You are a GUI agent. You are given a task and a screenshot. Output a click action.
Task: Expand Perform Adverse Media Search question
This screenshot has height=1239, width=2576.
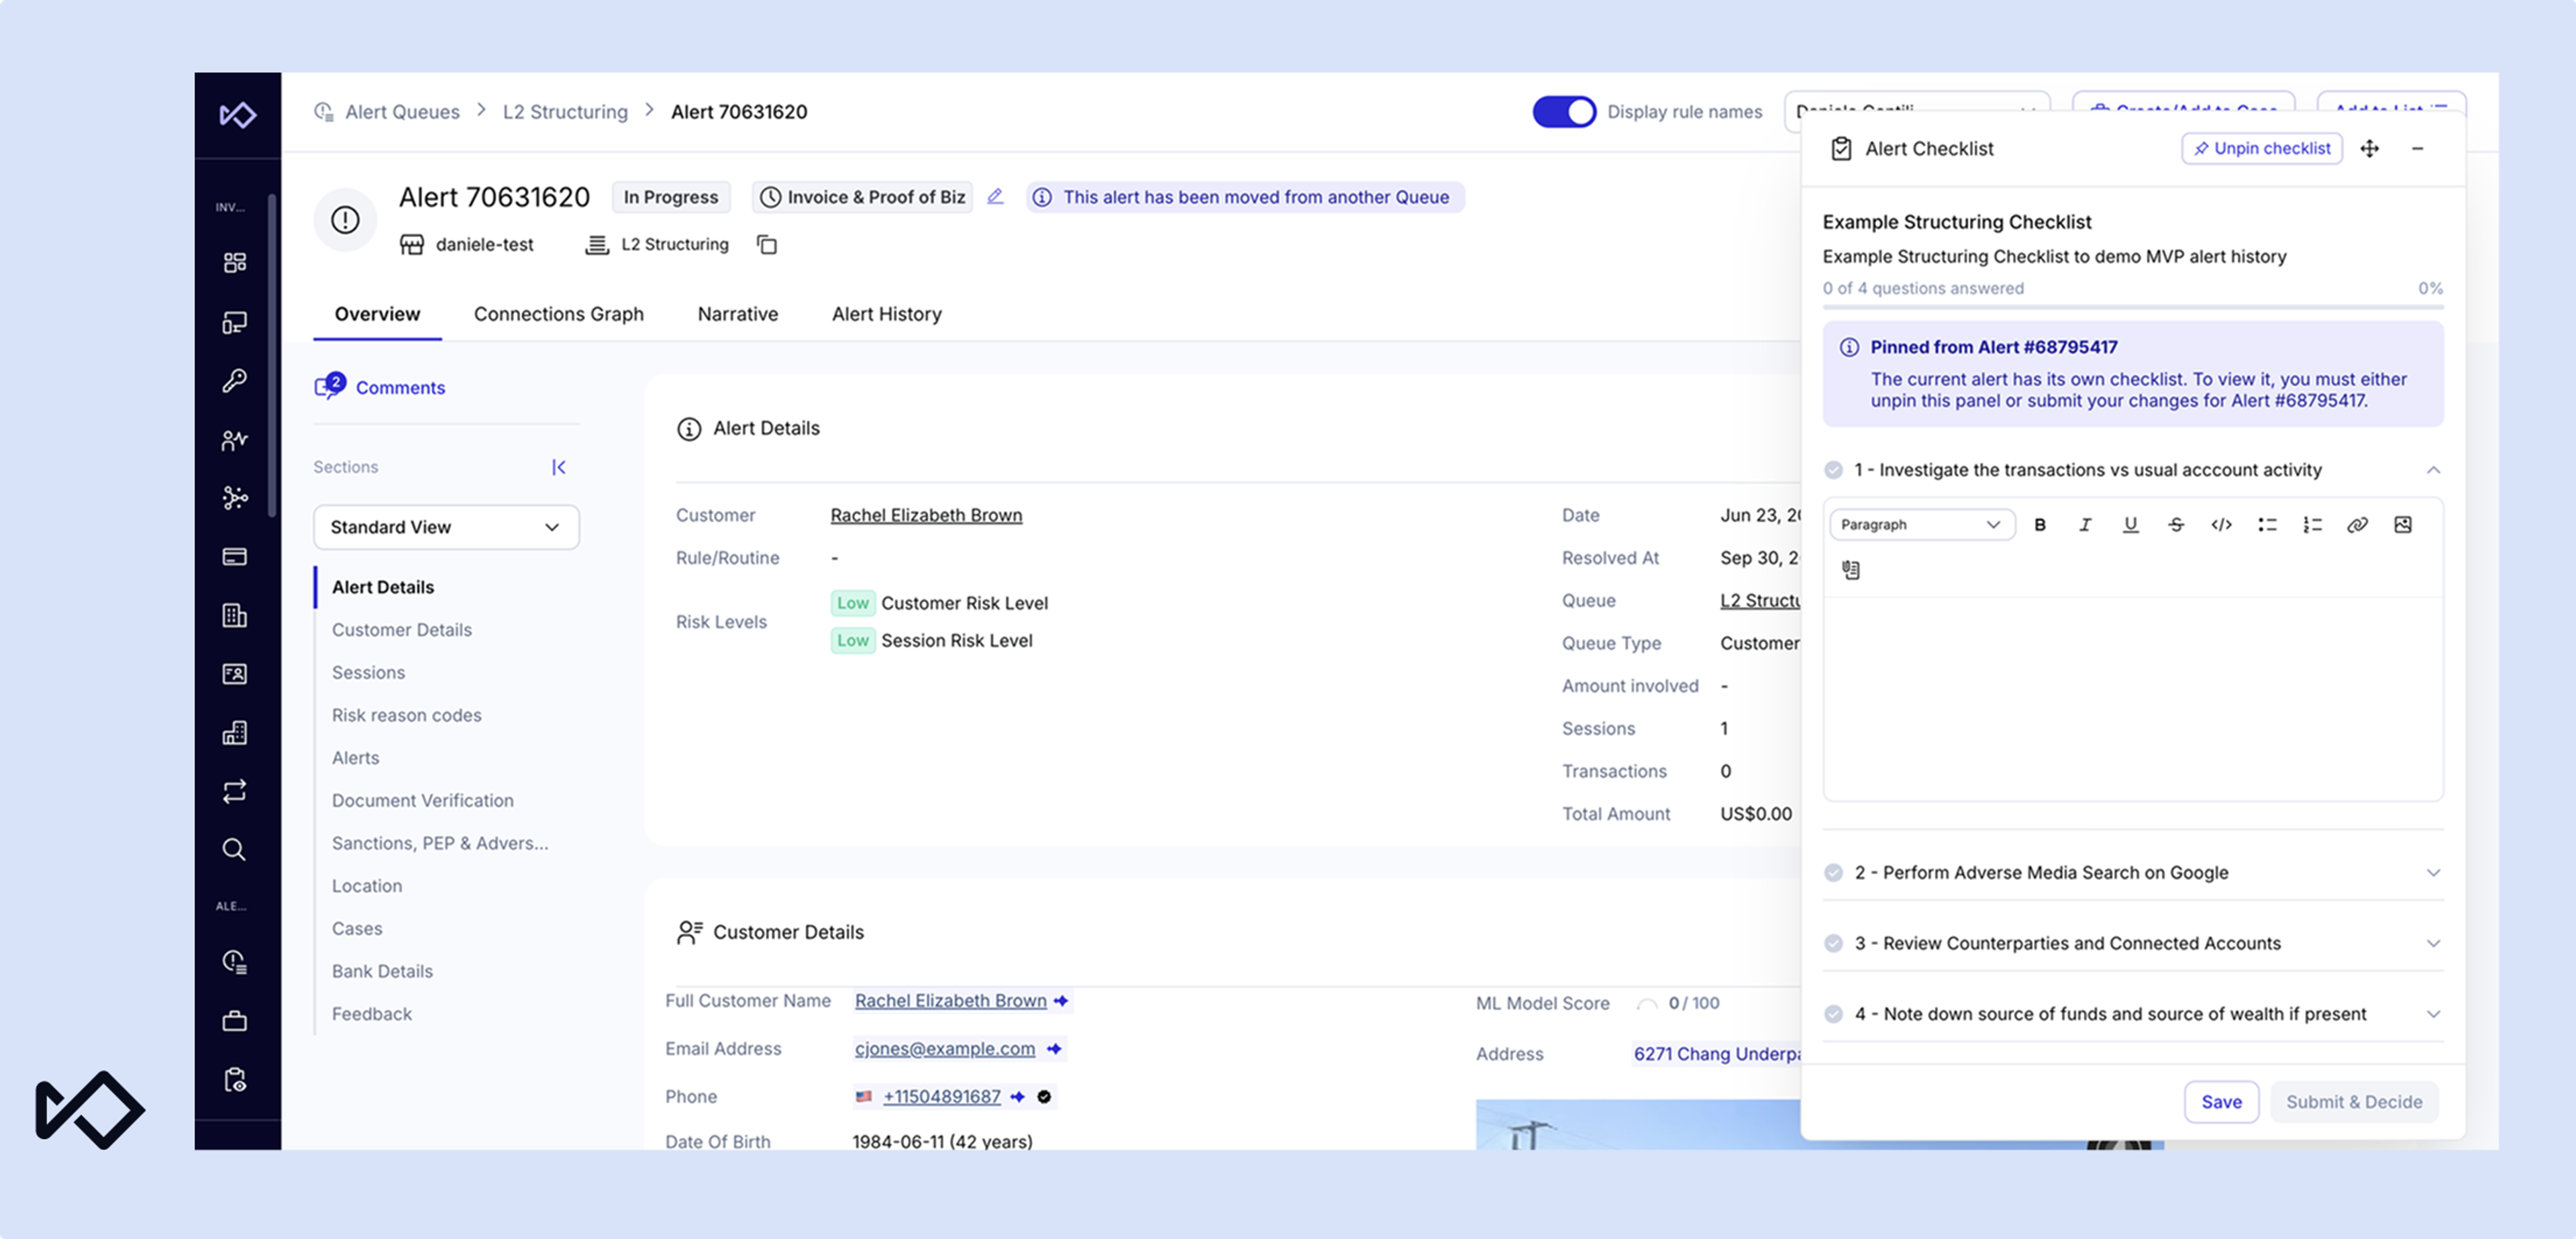tap(2433, 872)
